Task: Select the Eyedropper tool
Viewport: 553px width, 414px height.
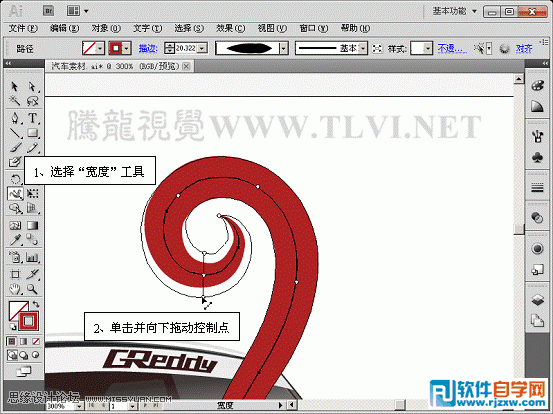Action: click(x=15, y=240)
